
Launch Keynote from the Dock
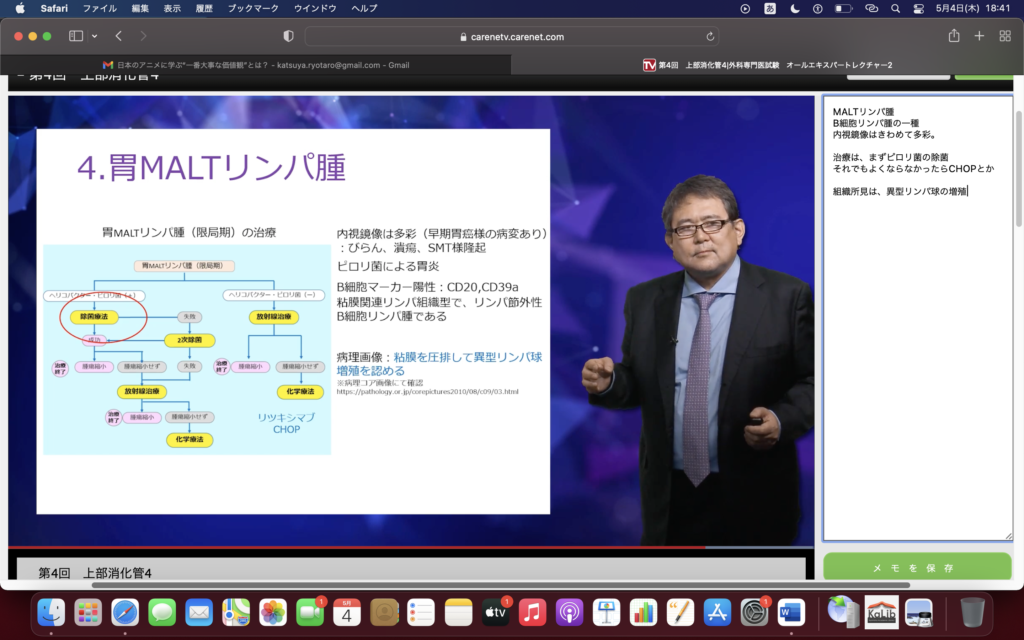click(x=606, y=611)
